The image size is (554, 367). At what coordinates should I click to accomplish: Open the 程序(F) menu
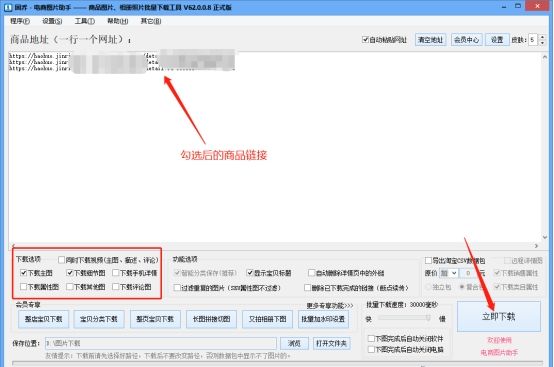coord(20,21)
